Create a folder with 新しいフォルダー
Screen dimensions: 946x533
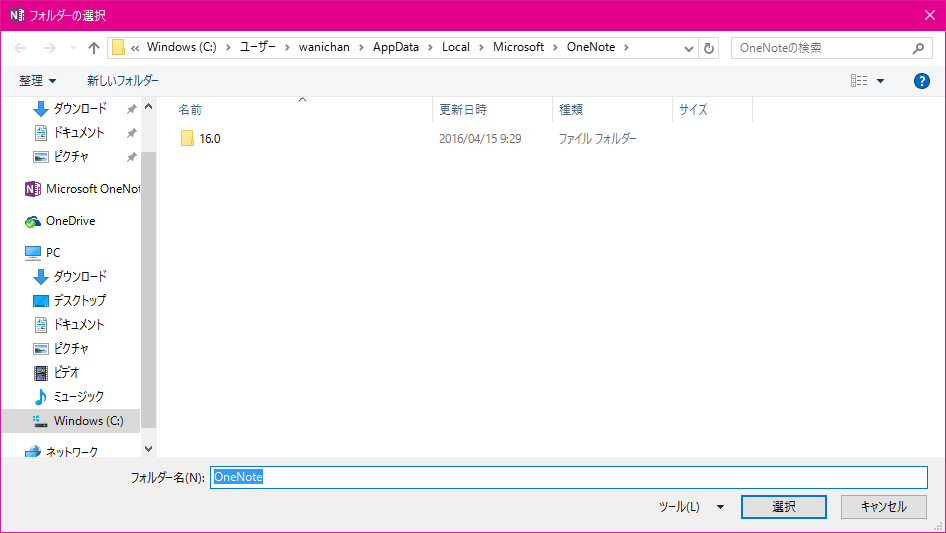[x=123, y=81]
